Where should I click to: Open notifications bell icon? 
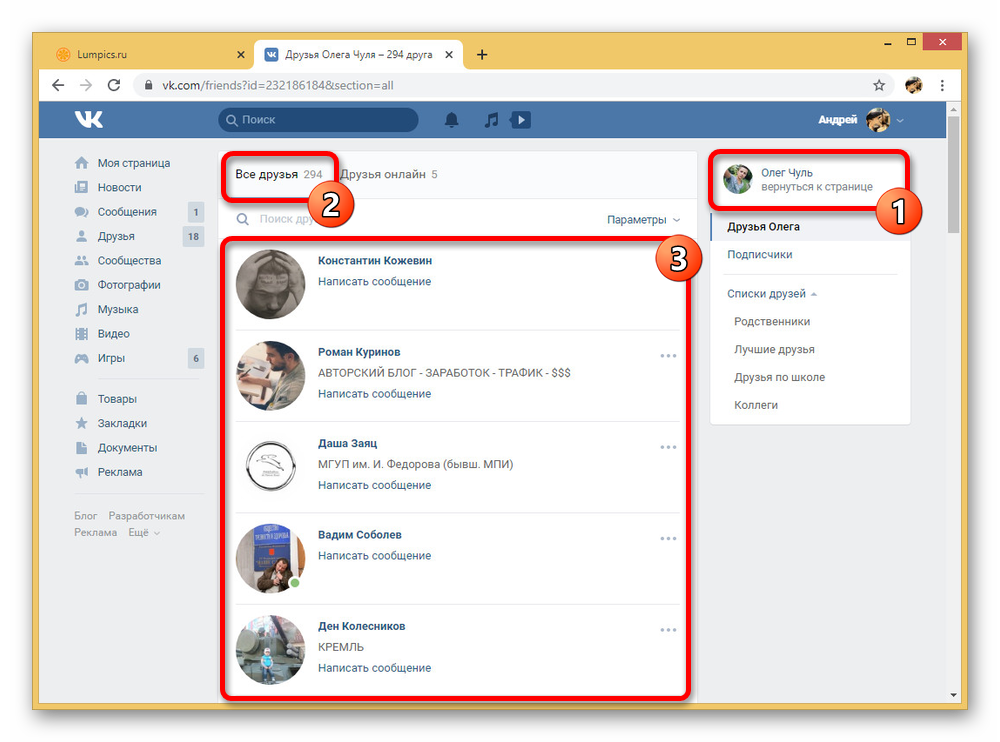pyautogui.click(x=452, y=119)
